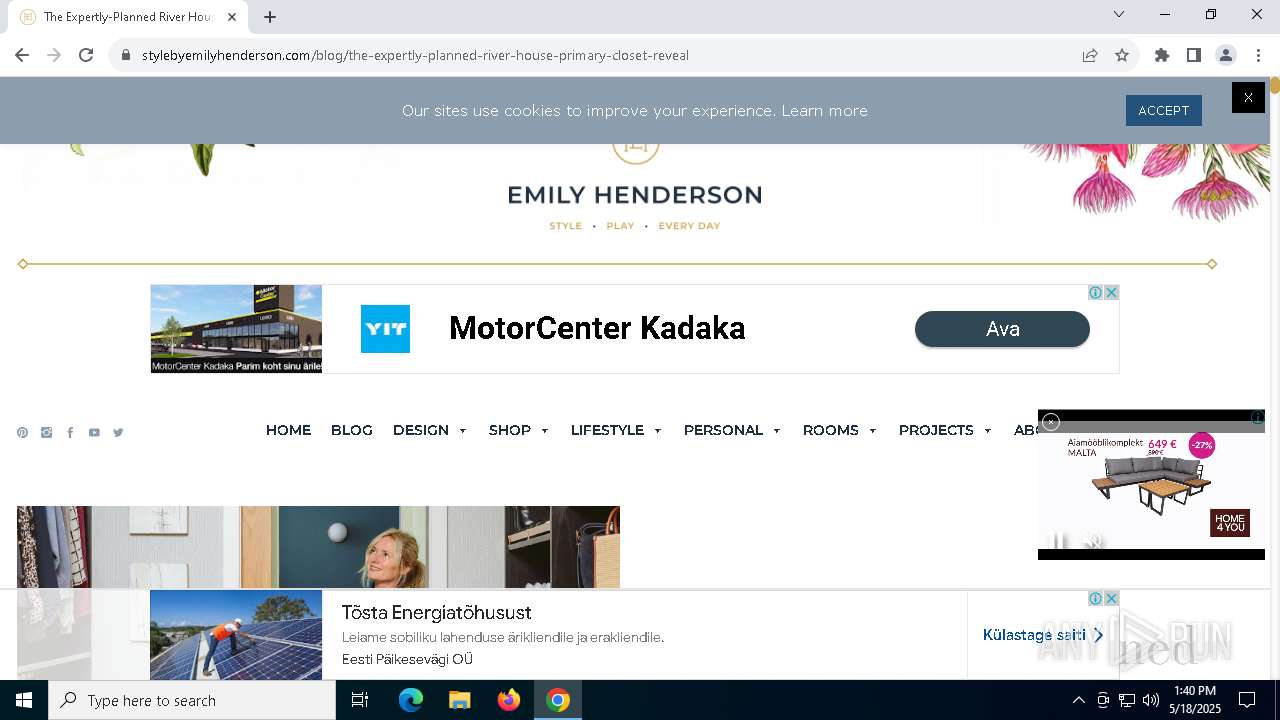Open File Explorer from taskbar
Image resolution: width=1280 pixels, height=720 pixels.
pos(459,700)
